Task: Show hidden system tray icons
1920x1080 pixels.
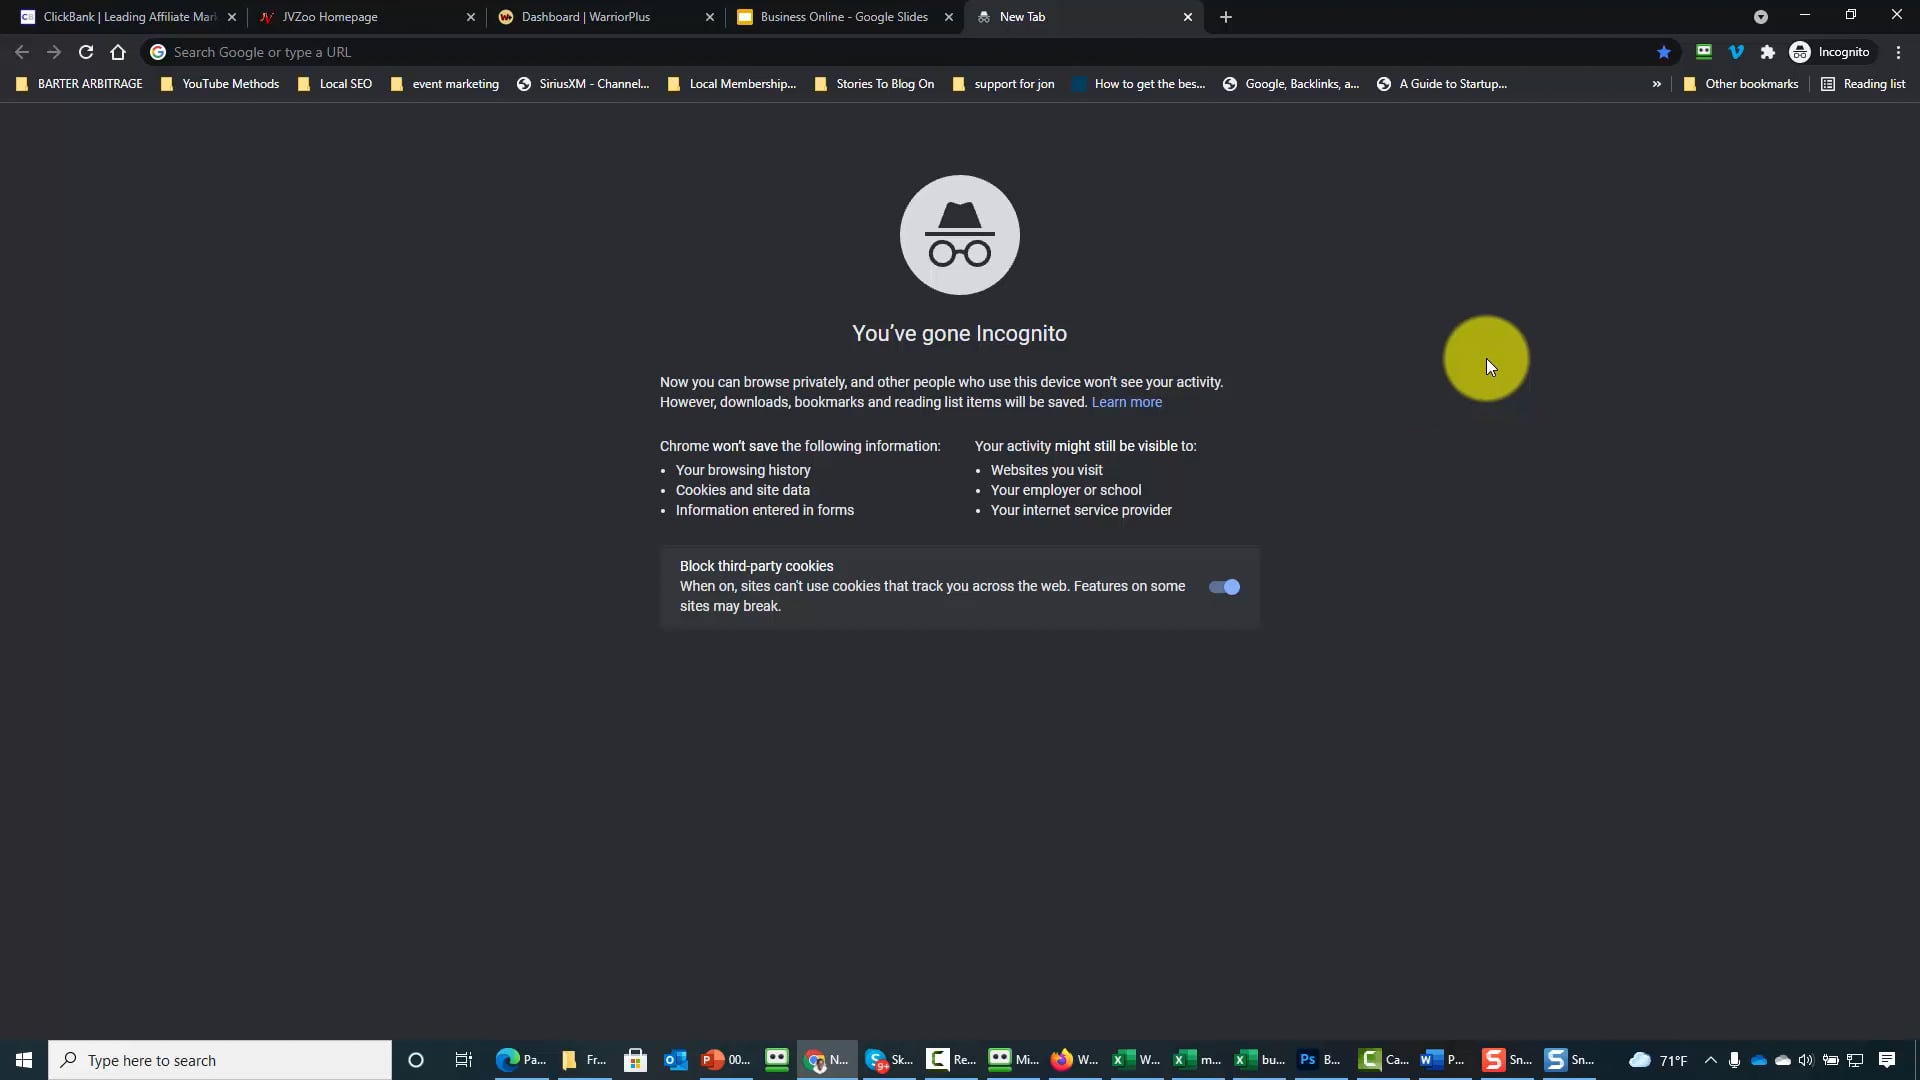Action: pos(1710,1060)
